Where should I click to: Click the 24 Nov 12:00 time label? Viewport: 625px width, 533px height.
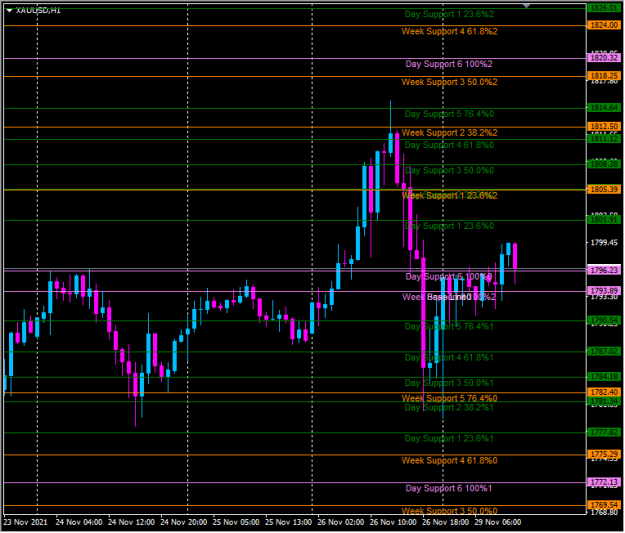tap(131, 522)
